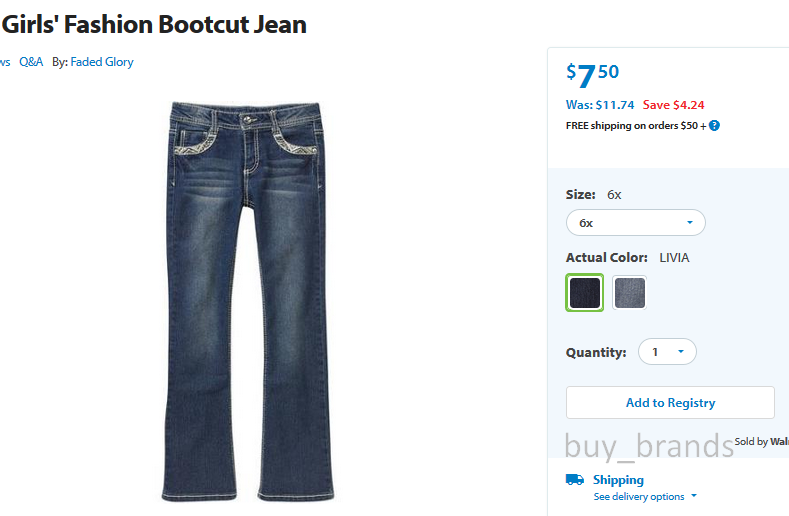Viewport: 789px width, 516px height.
Task: Click the Size dropdown arrow icon
Action: 689,223
